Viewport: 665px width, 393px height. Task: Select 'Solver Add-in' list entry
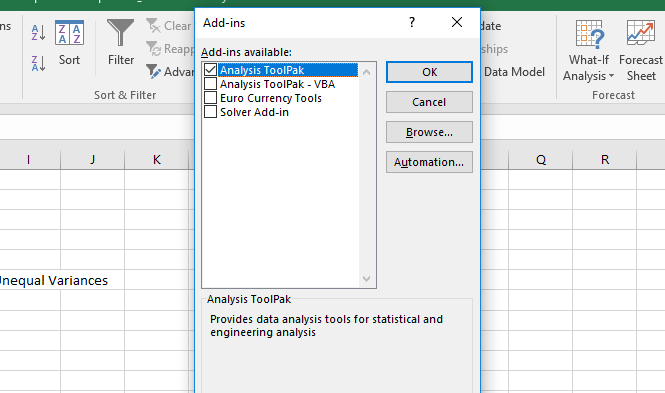tap(254, 112)
